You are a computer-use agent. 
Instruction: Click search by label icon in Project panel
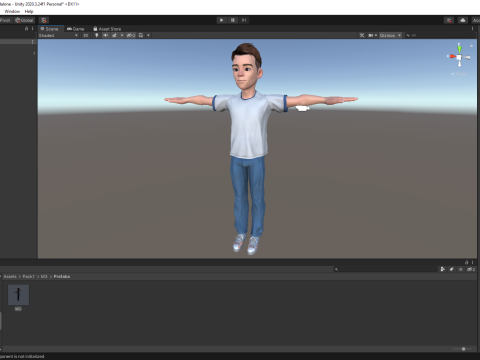(x=452, y=269)
